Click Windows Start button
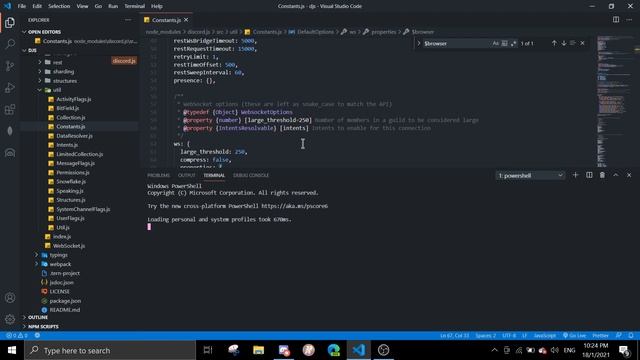 [12, 350]
